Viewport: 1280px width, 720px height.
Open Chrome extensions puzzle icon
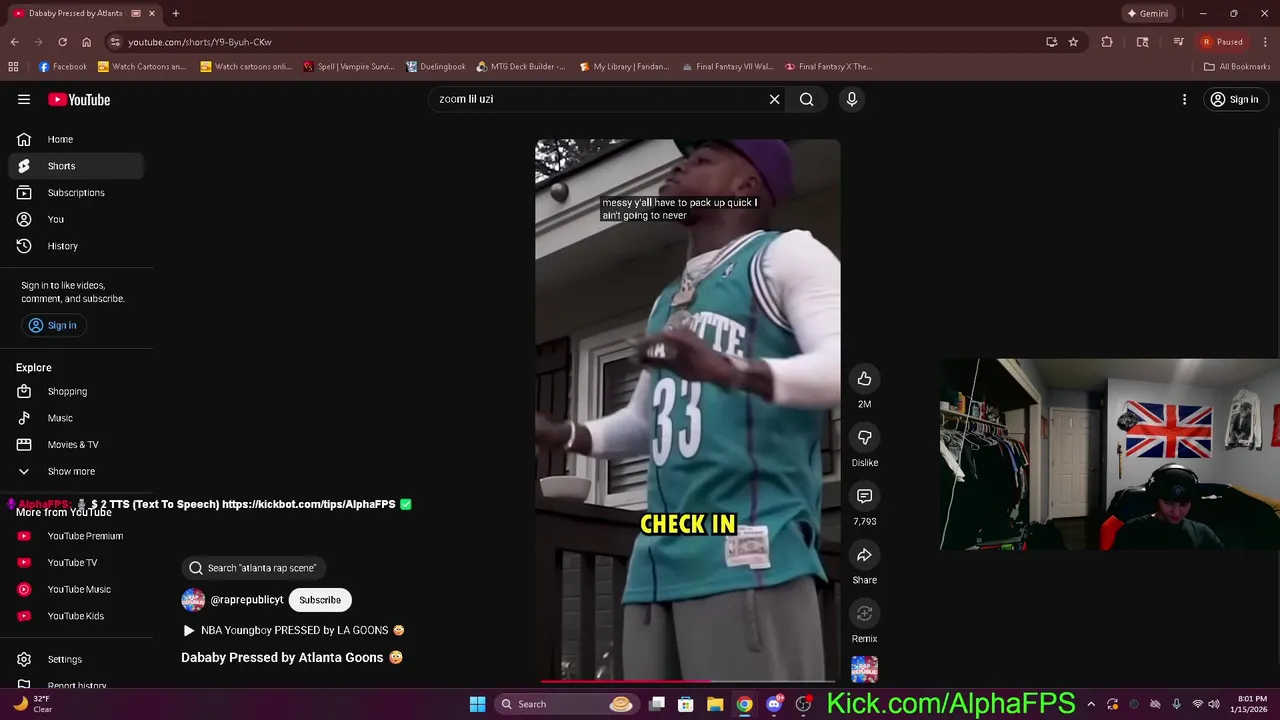point(1107,42)
